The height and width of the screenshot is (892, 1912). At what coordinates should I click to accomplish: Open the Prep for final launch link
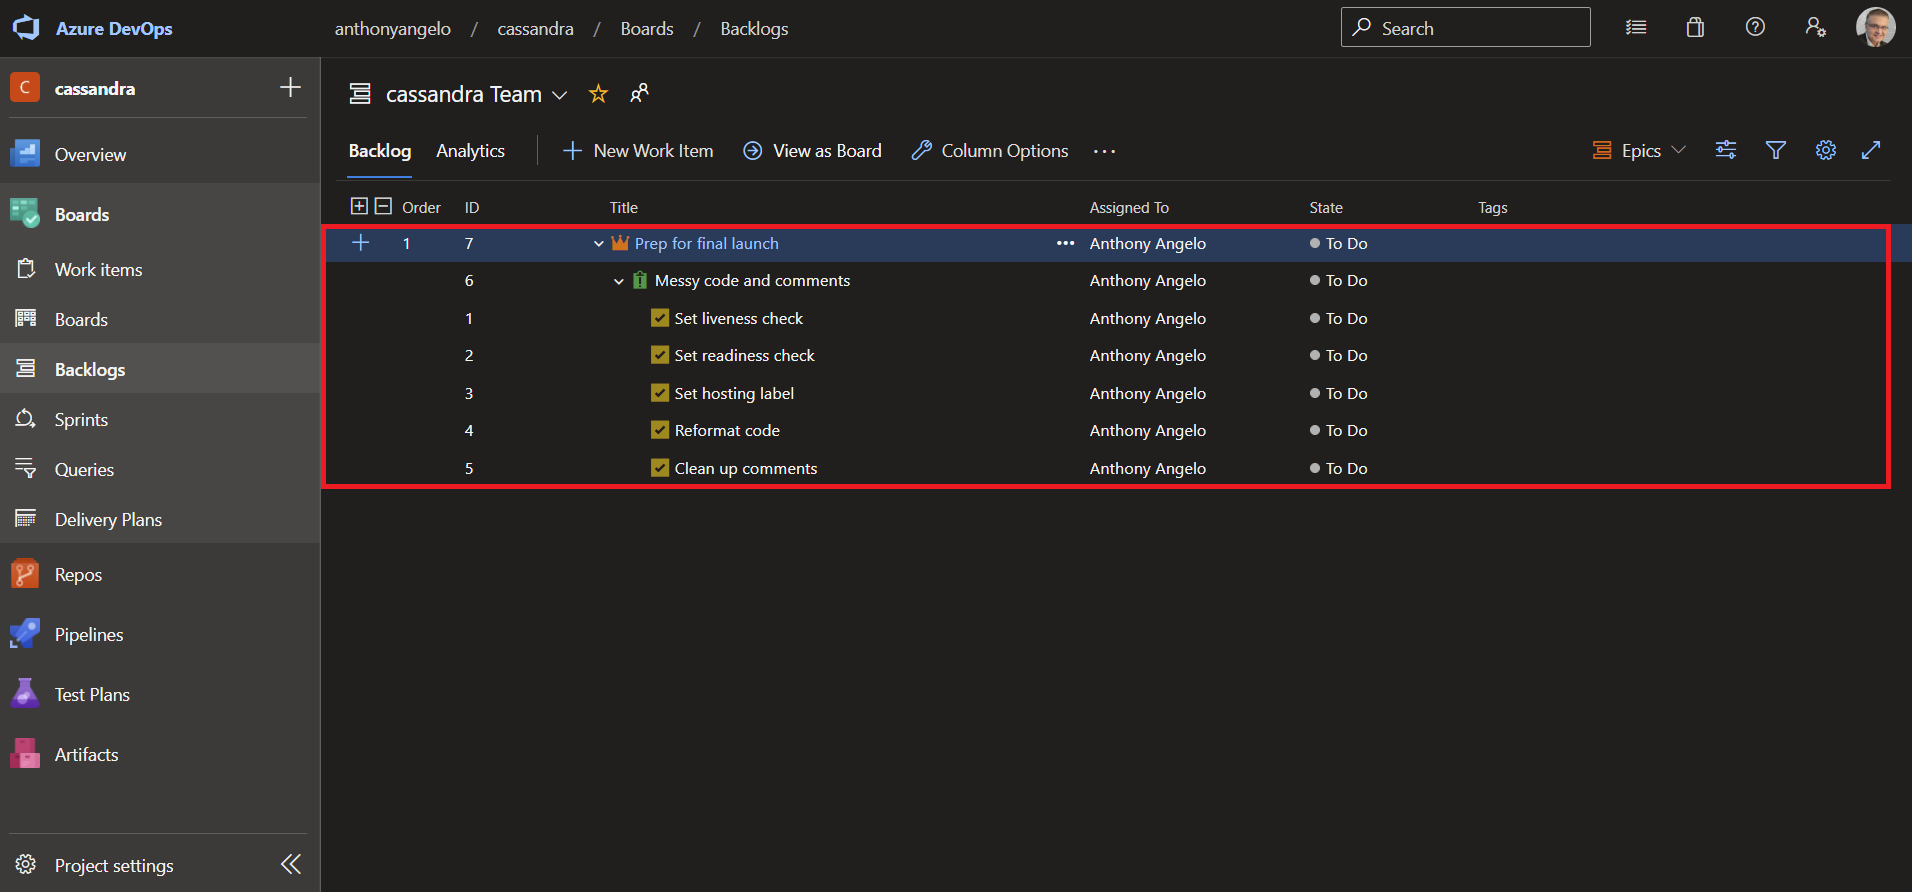coord(706,243)
